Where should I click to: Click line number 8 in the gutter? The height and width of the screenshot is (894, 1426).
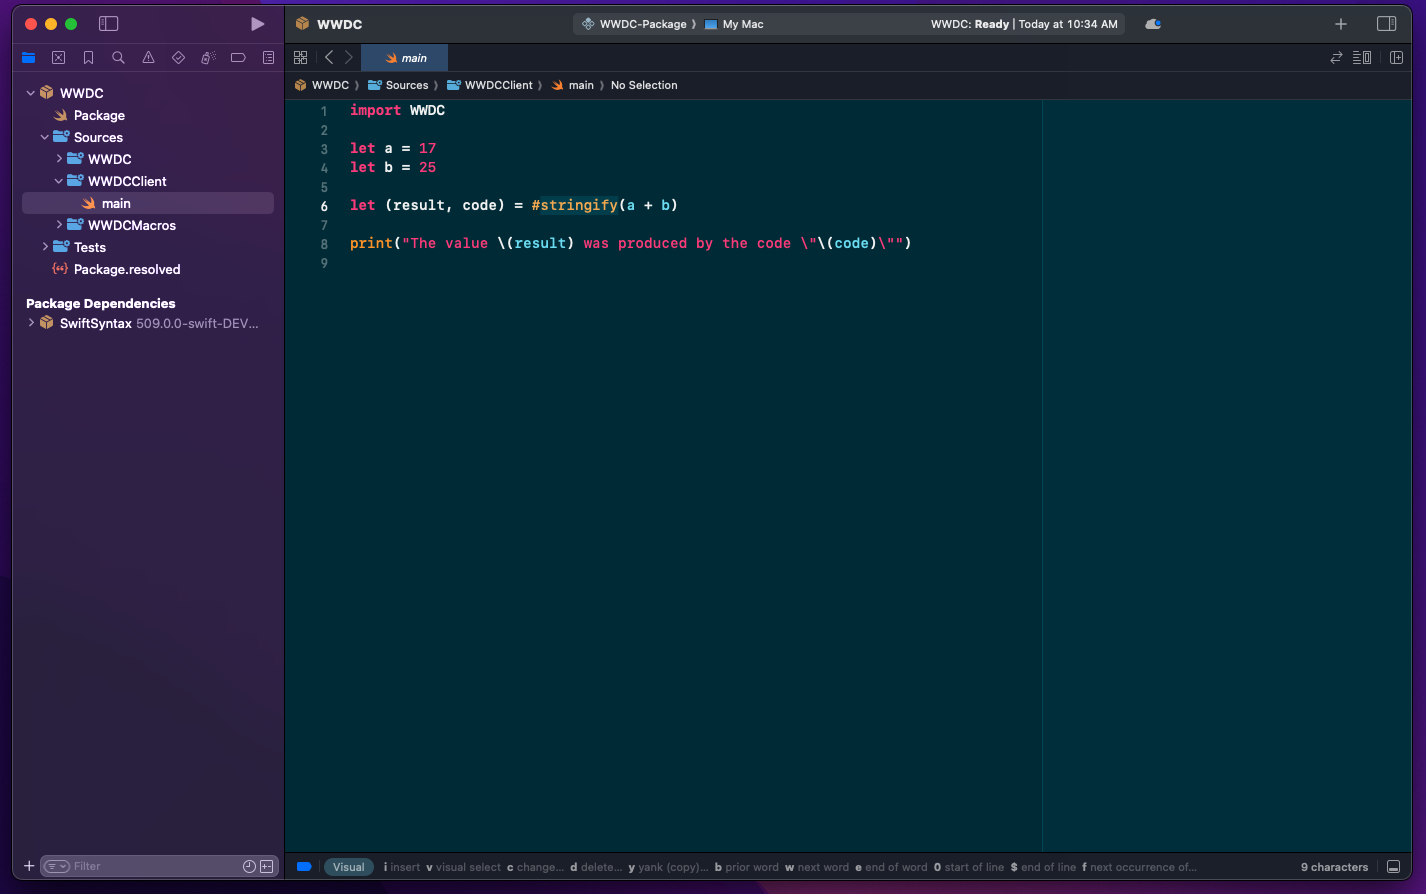(324, 244)
